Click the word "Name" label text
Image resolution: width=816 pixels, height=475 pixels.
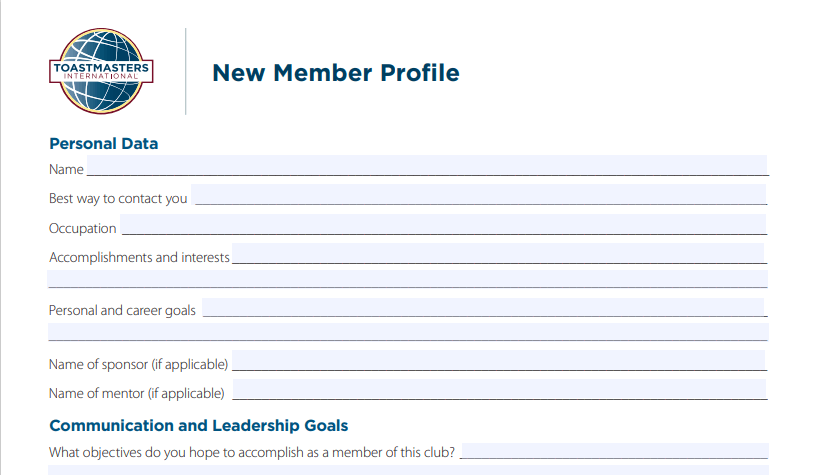pos(66,170)
